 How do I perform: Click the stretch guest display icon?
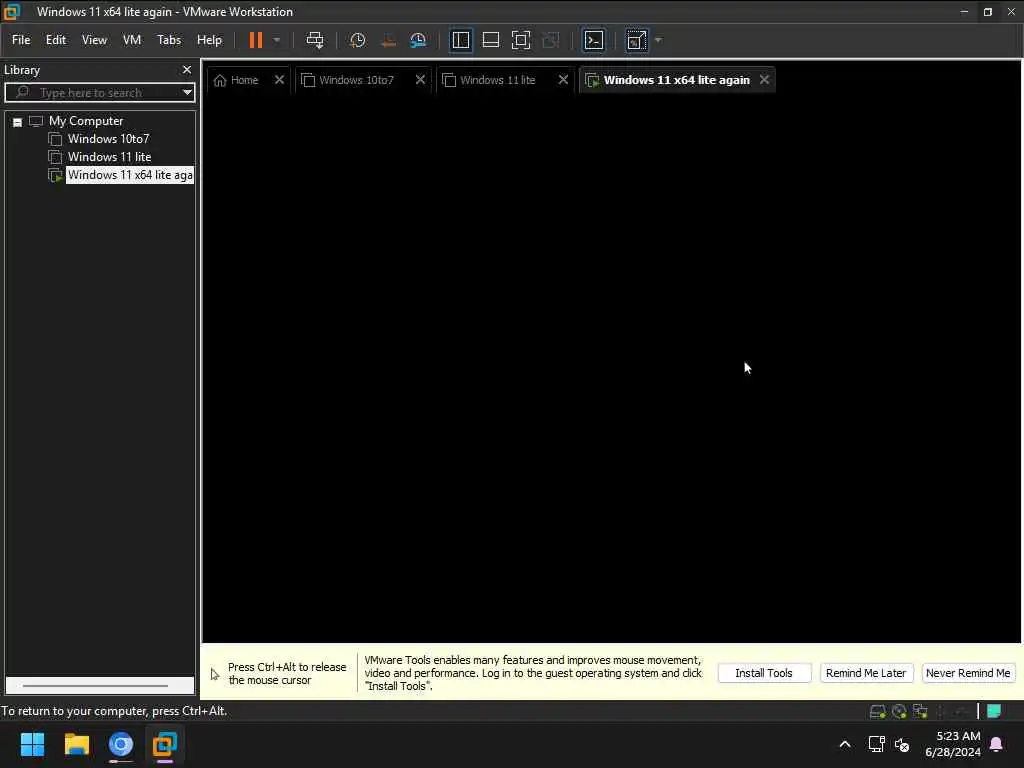(636, 40)
